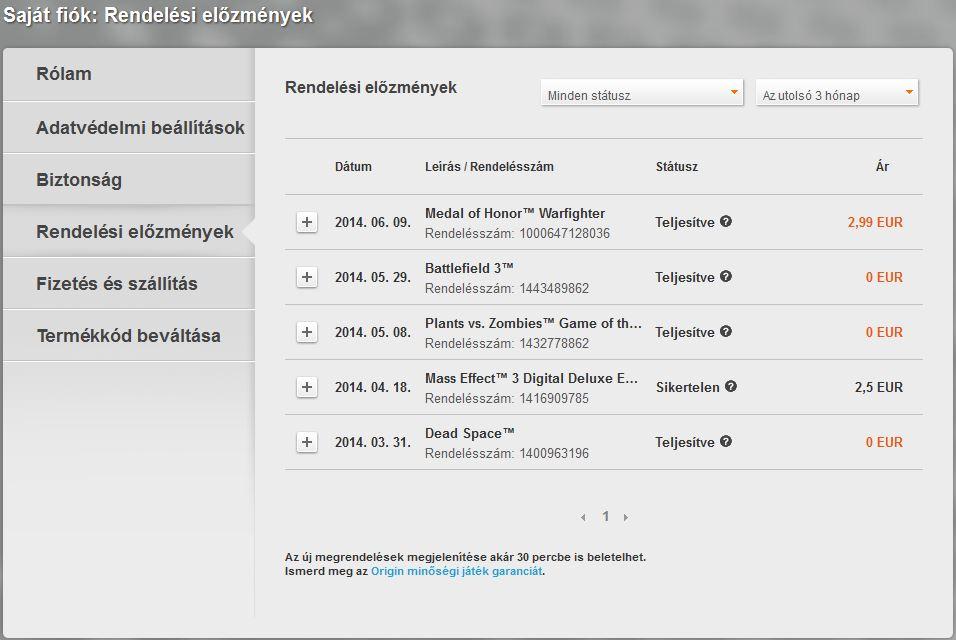Click the Ár column header

[x=882, y=166]
